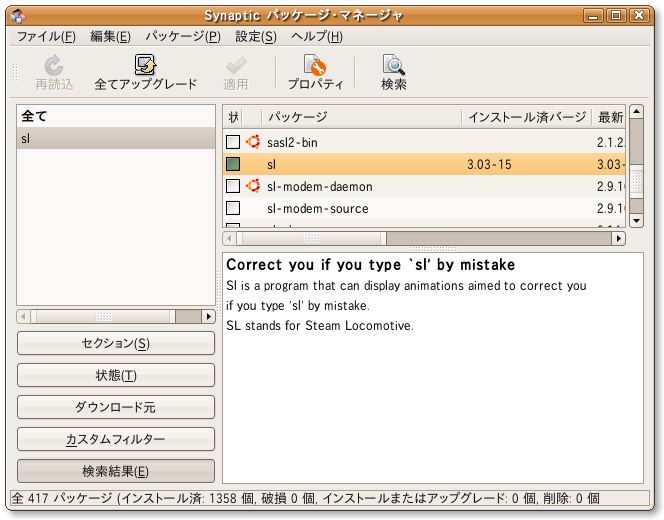664x520 pixels.
Task: Mark the sl-modem-source package checkbox
Action: point(233,208)
